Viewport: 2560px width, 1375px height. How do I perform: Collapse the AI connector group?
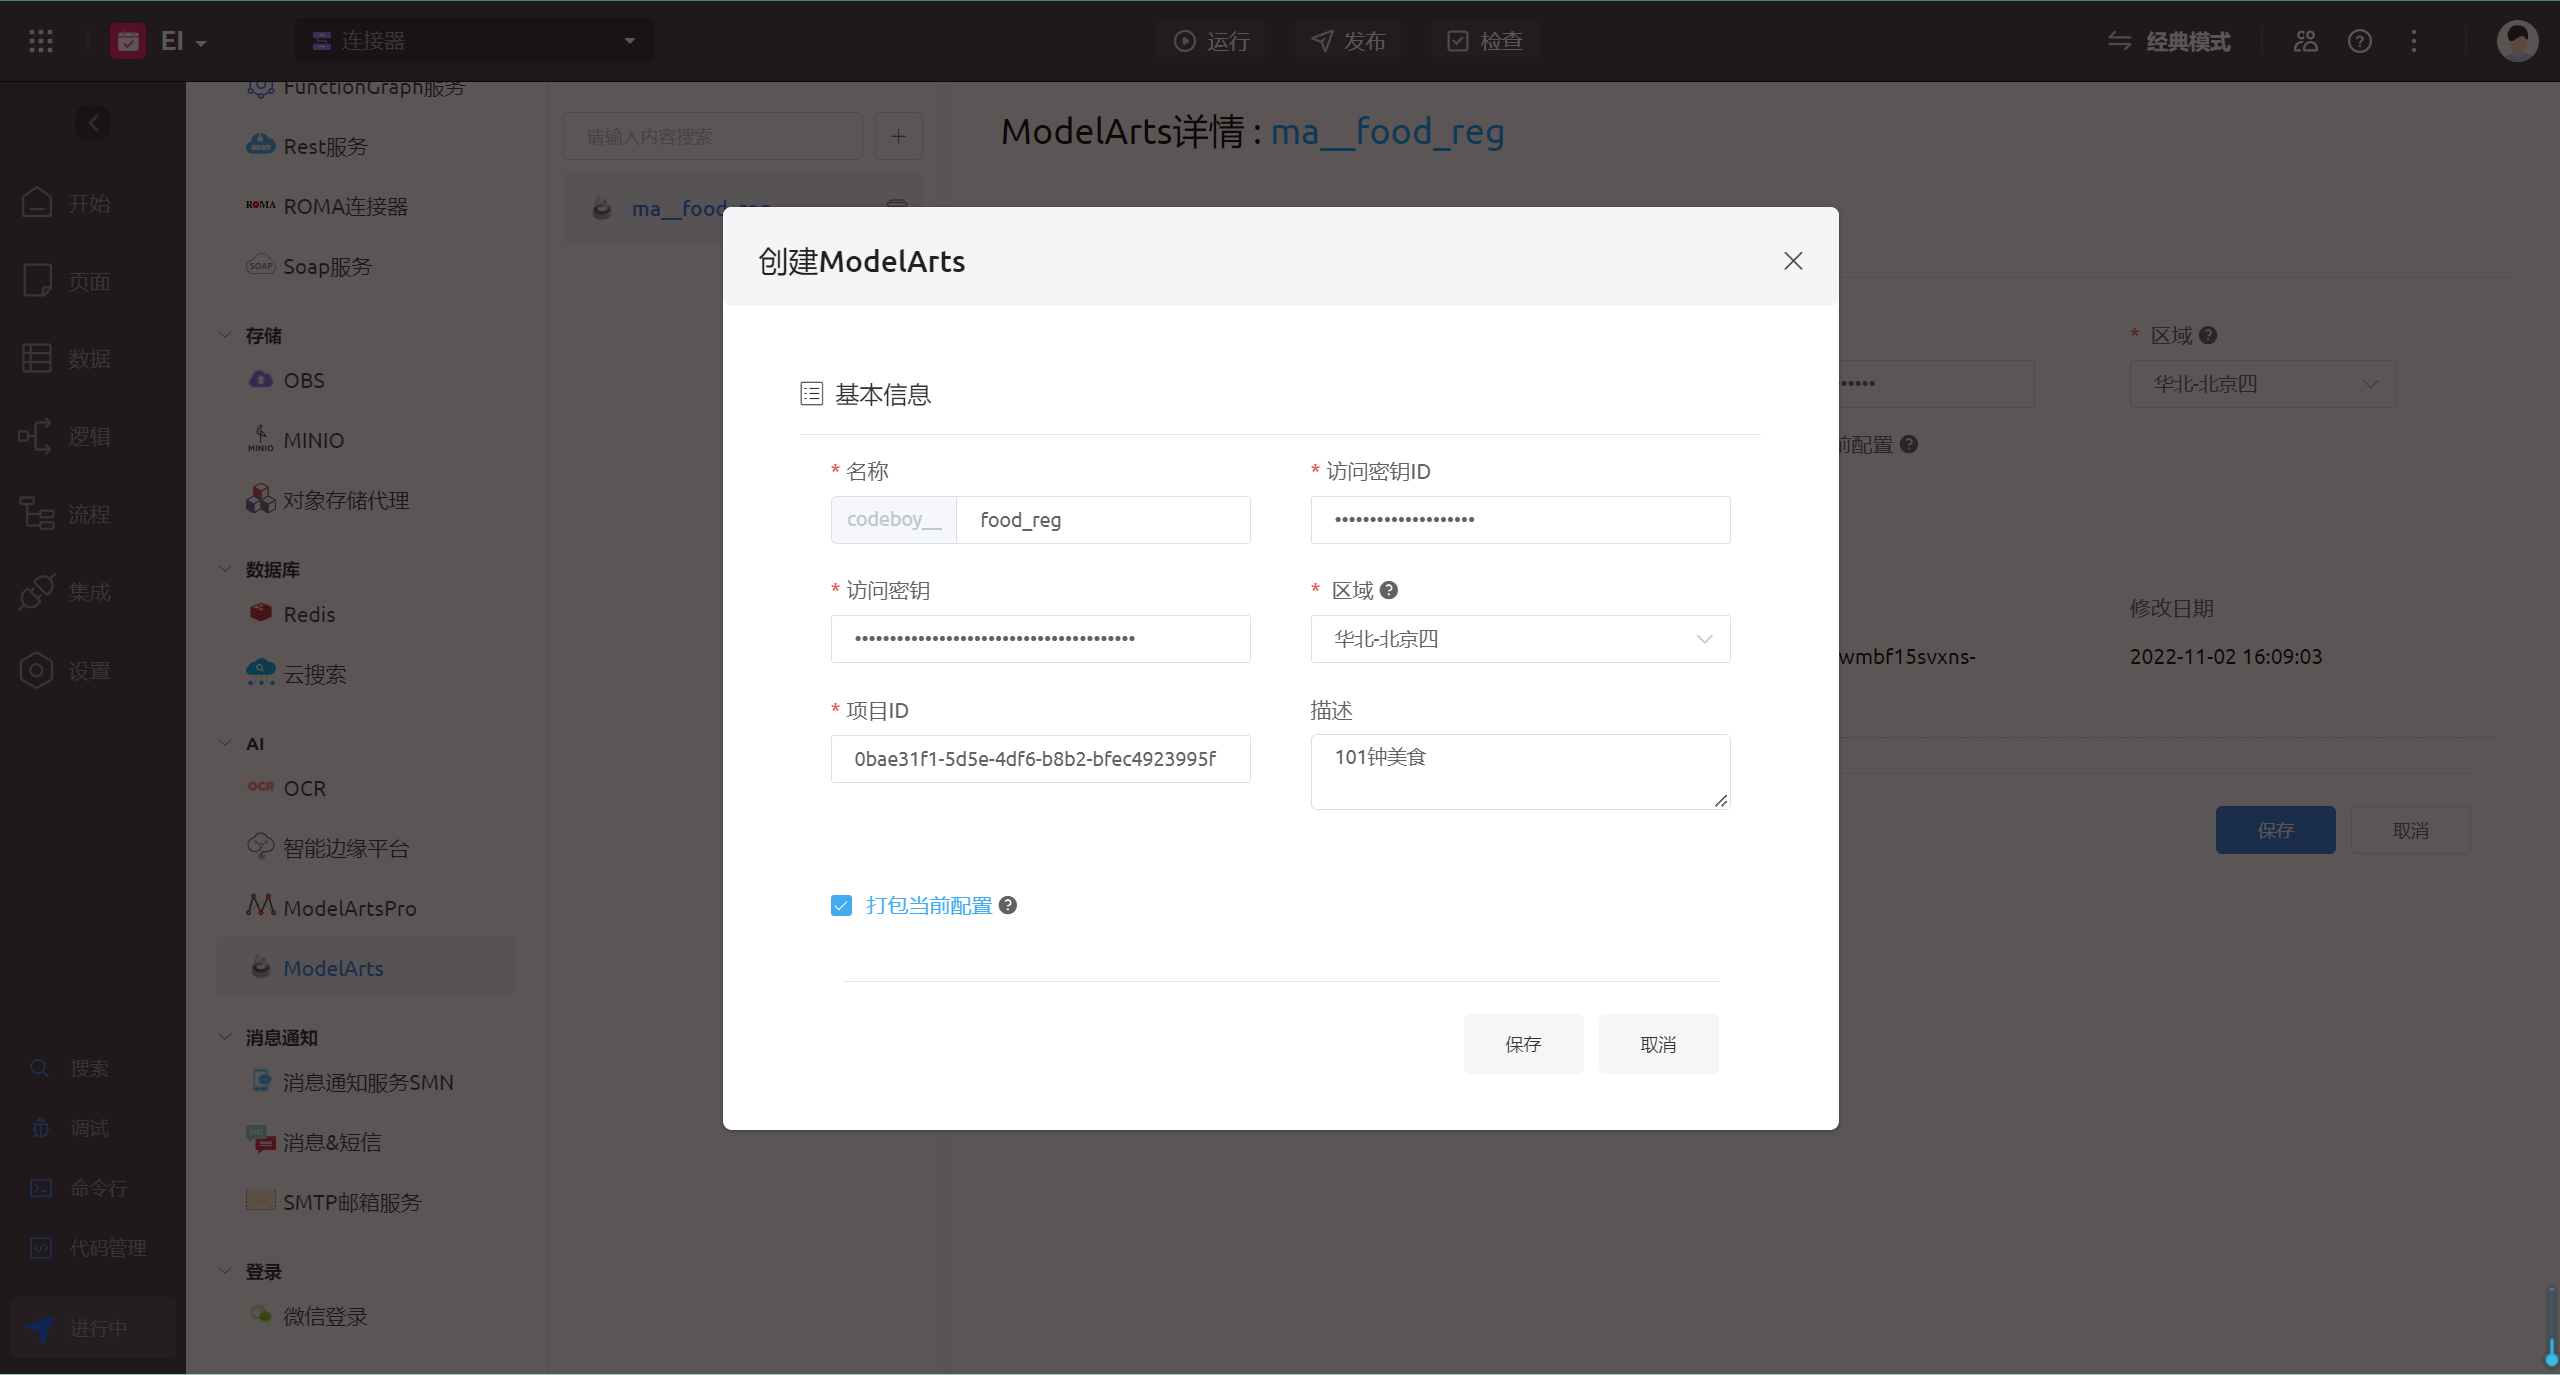[225, 743]
